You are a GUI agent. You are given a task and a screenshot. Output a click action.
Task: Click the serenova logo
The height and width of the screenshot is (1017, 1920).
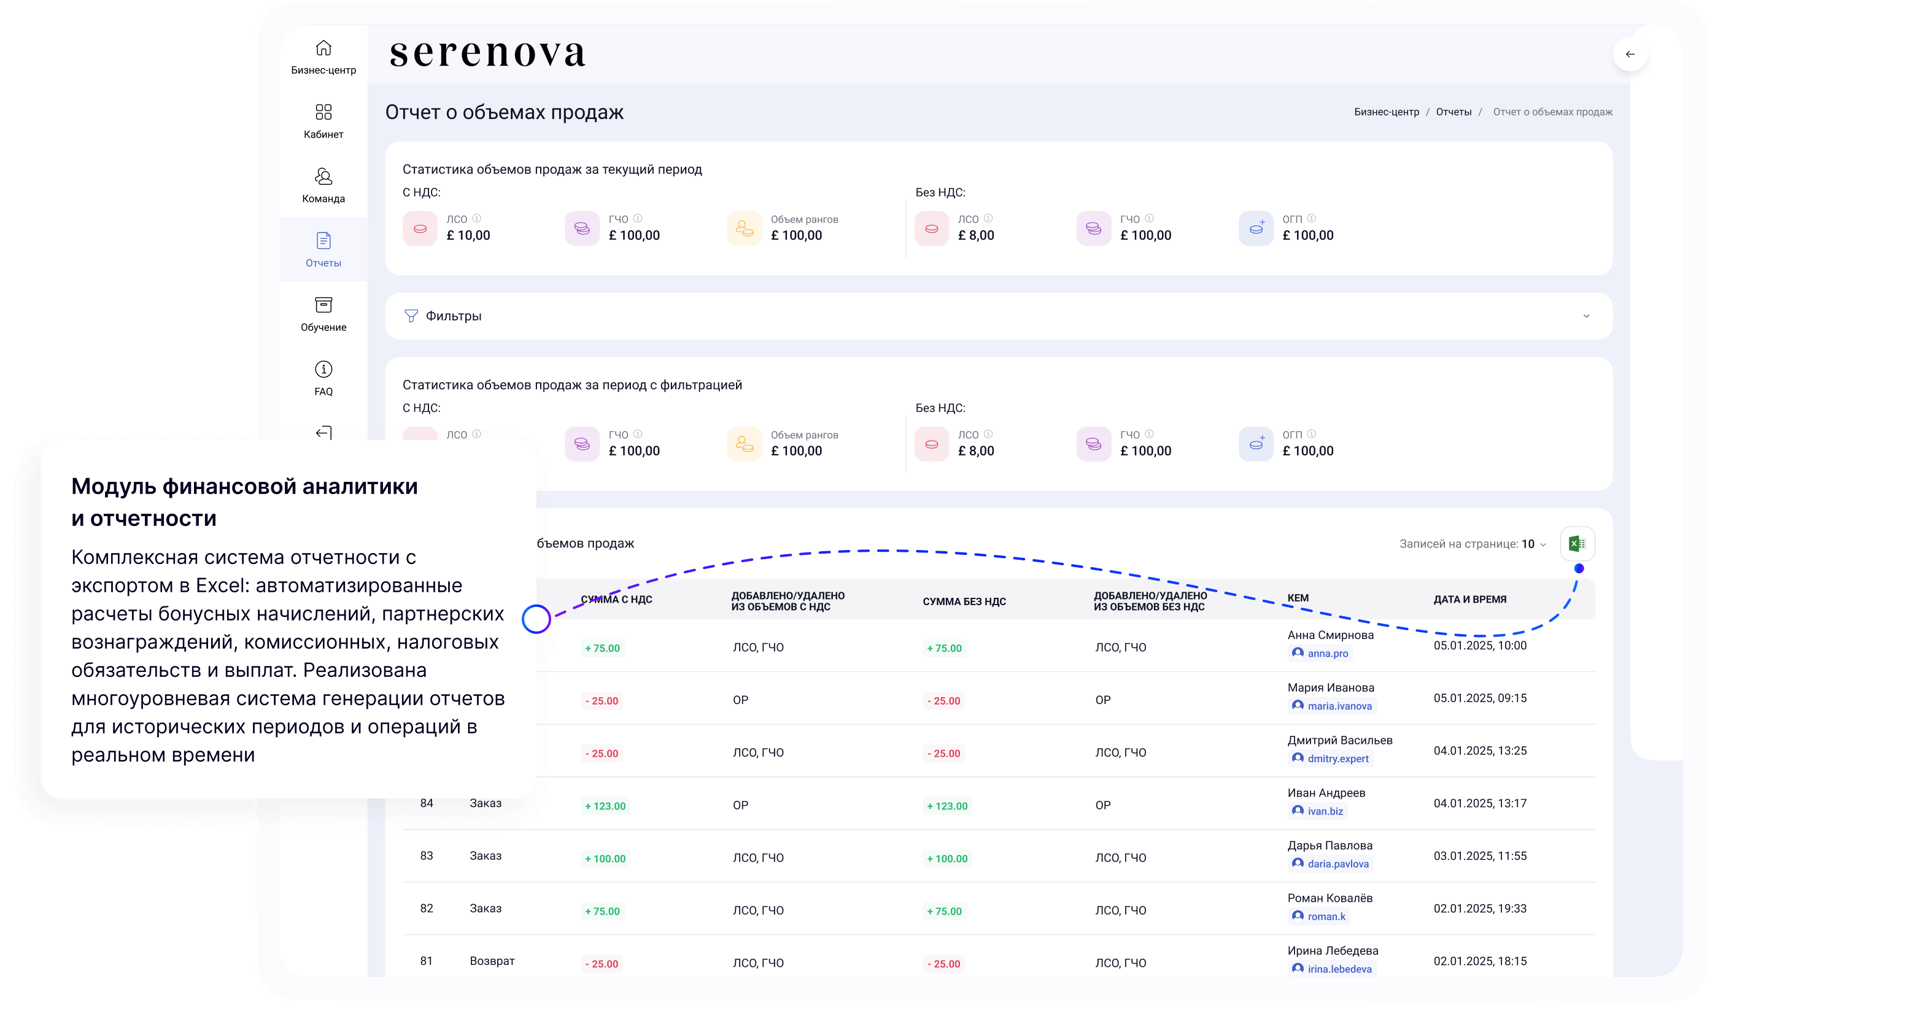(487, 53)
